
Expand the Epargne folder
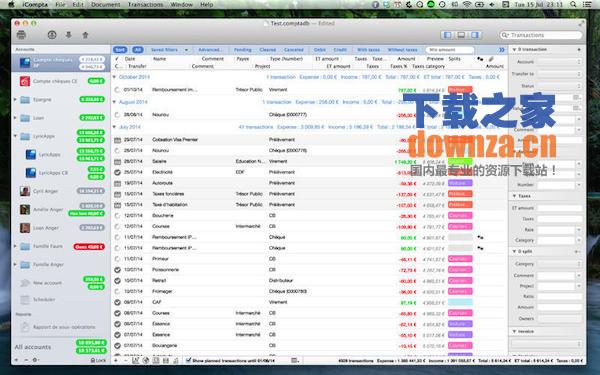[x=15, y=99]
